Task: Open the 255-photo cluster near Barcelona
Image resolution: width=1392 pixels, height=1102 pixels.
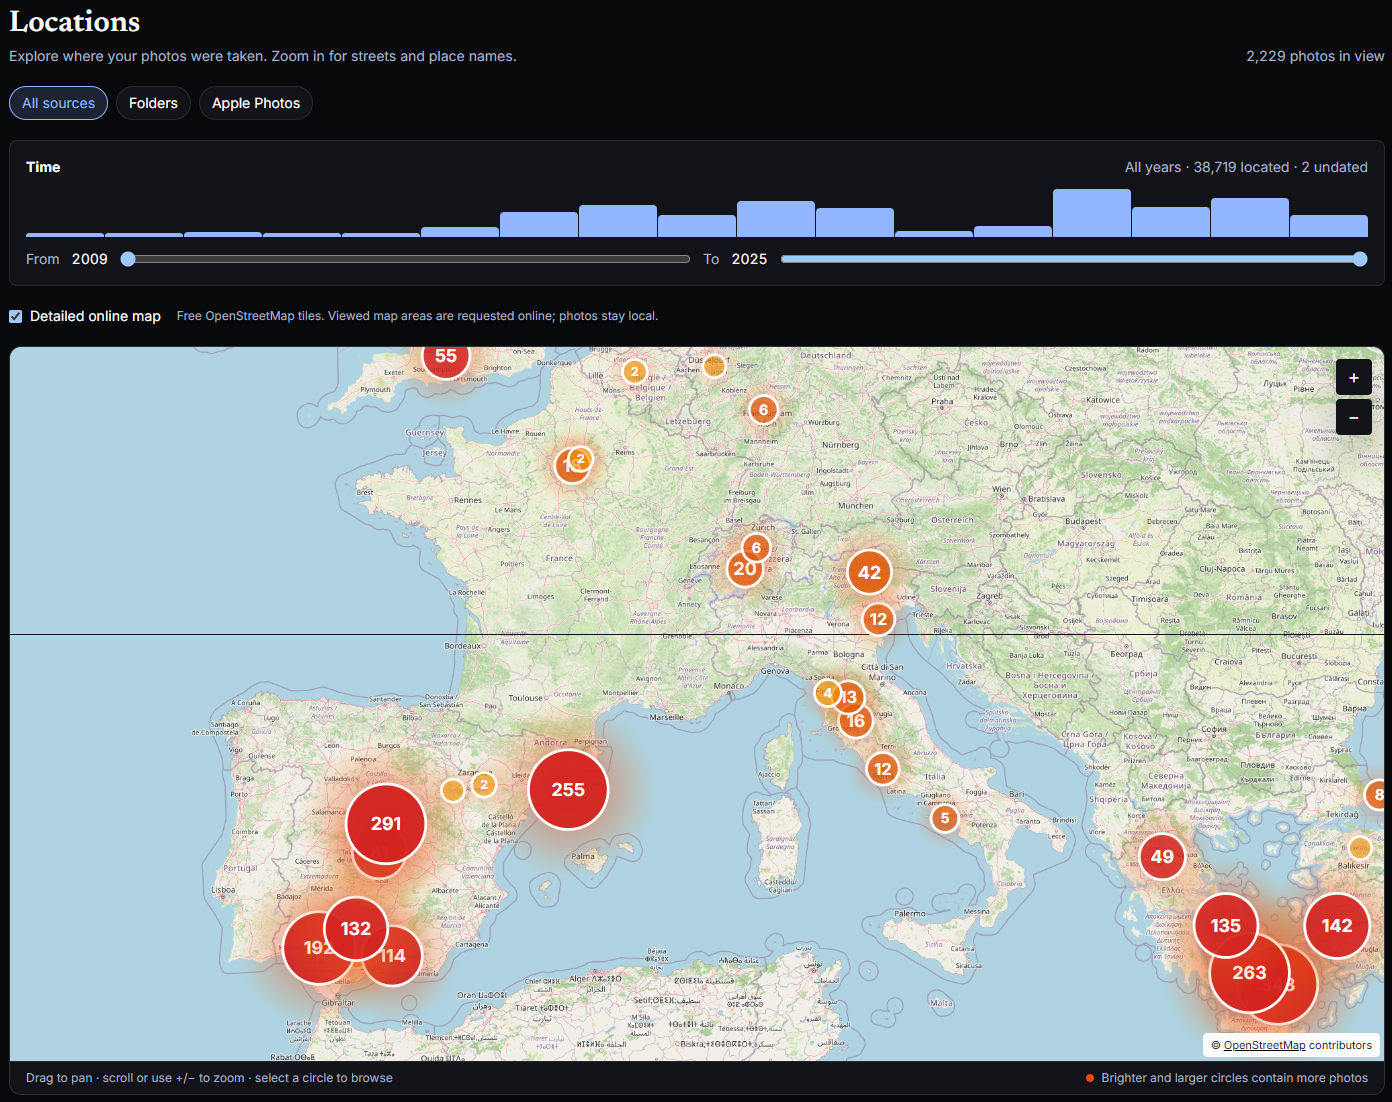Action: pos(568,790)
